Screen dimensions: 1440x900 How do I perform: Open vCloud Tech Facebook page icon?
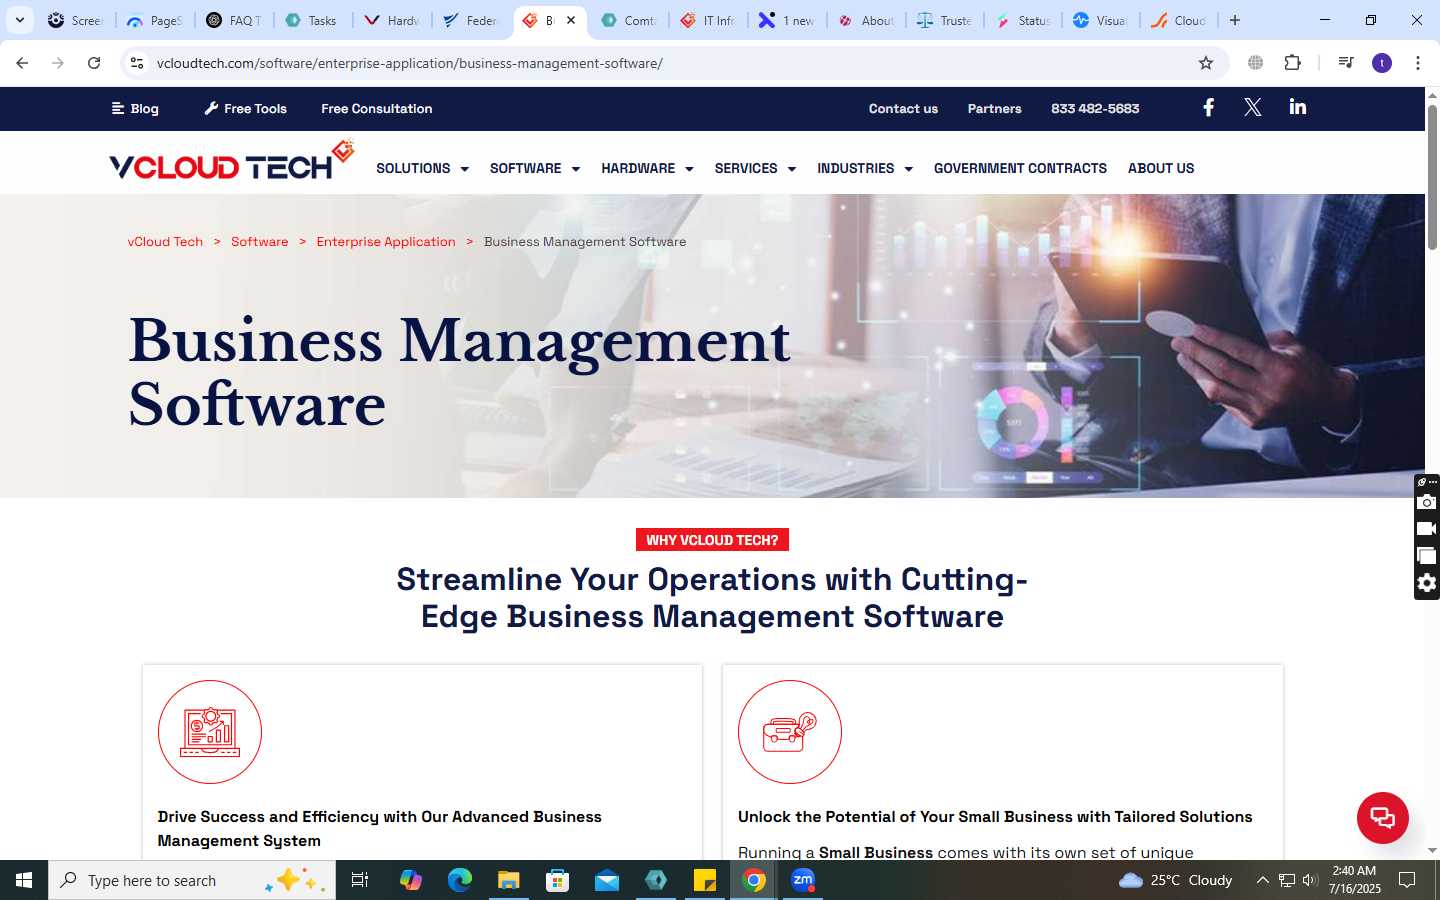point(1208,108)
